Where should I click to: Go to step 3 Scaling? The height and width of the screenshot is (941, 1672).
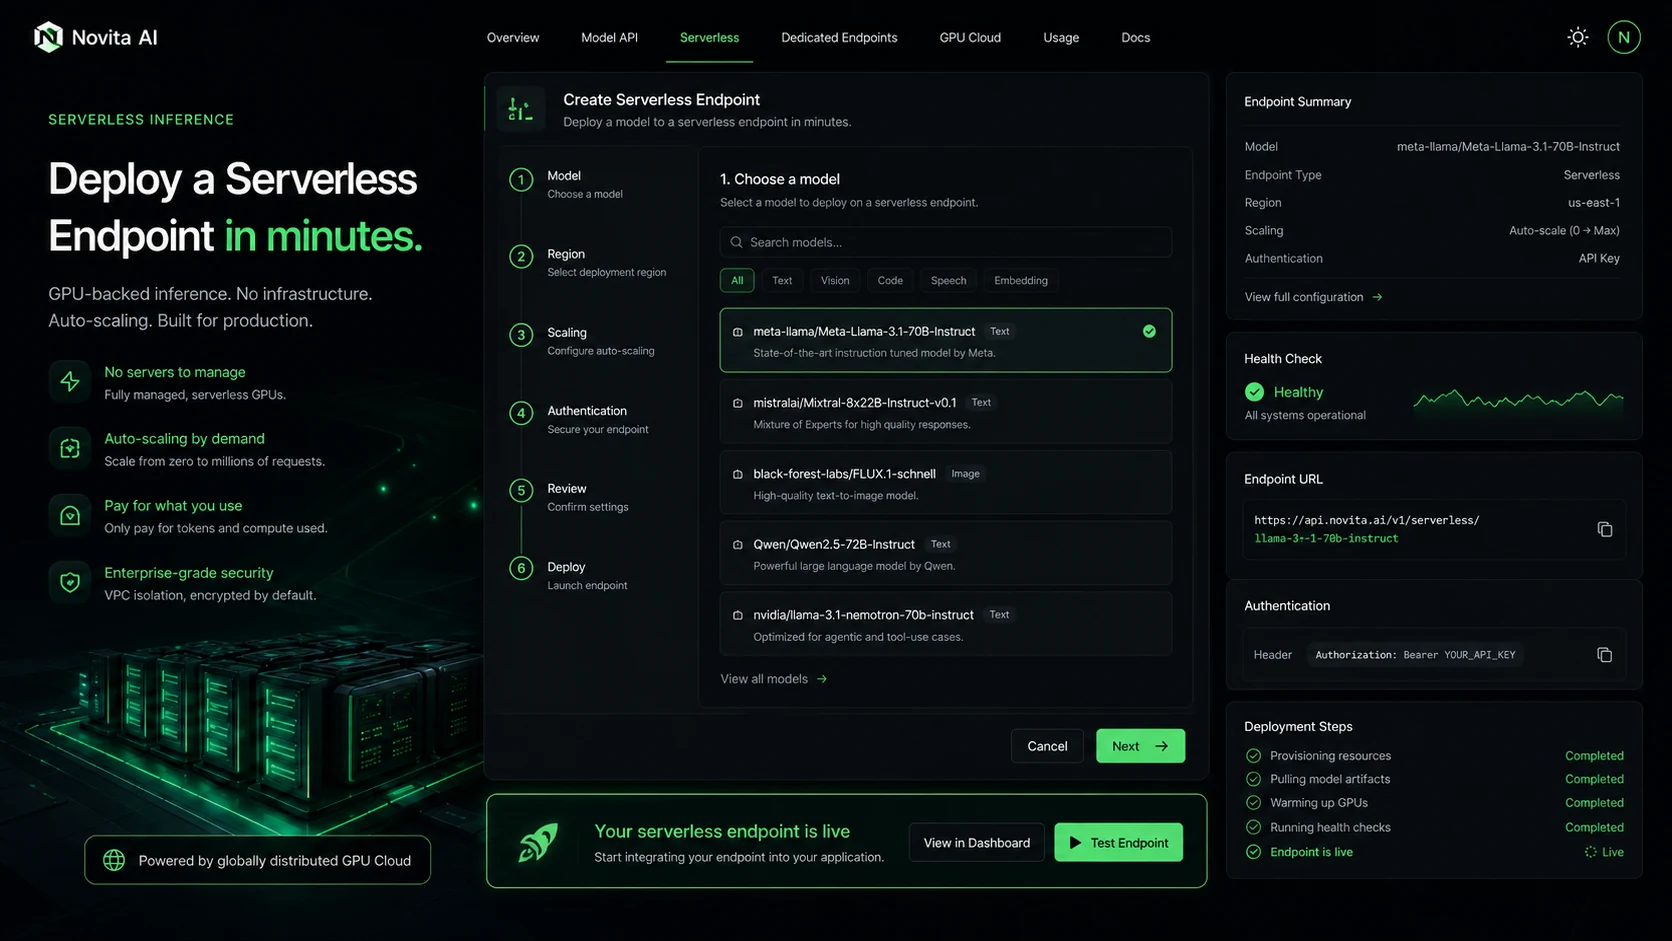click(x=582, y=341)
